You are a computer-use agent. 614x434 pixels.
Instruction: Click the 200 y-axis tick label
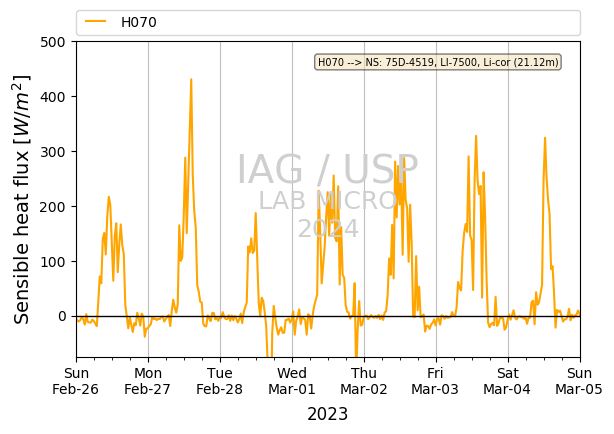[53, 206]
